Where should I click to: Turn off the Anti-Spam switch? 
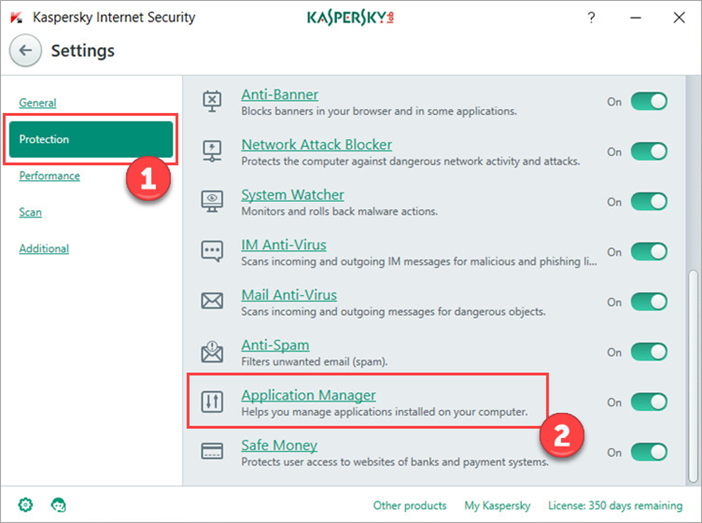[x=649, y=352]
